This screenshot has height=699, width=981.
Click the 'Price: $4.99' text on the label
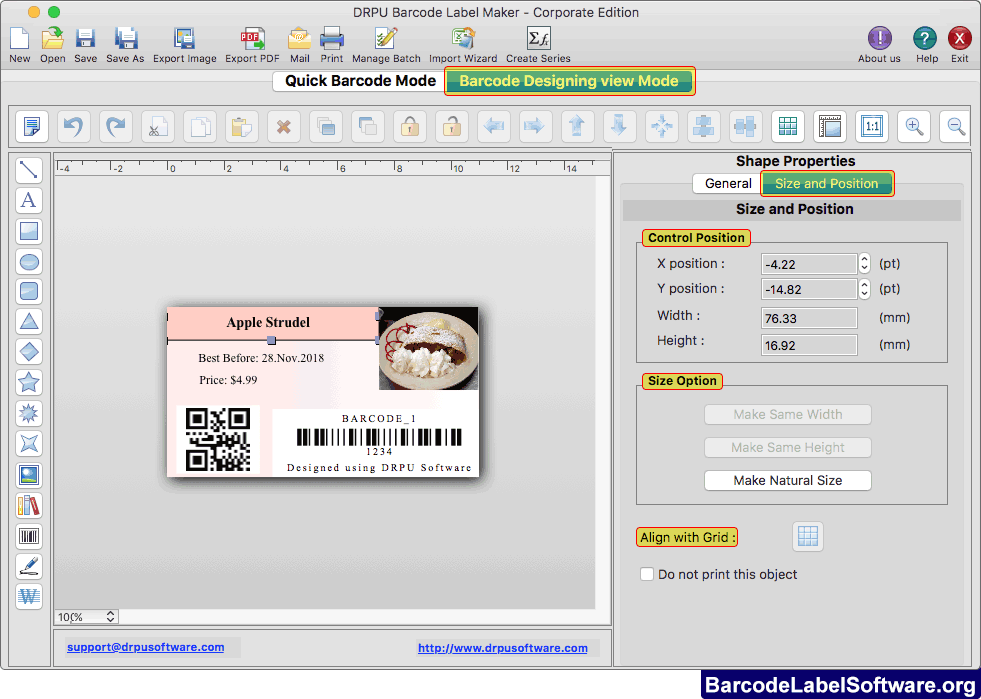coord(228,380)
